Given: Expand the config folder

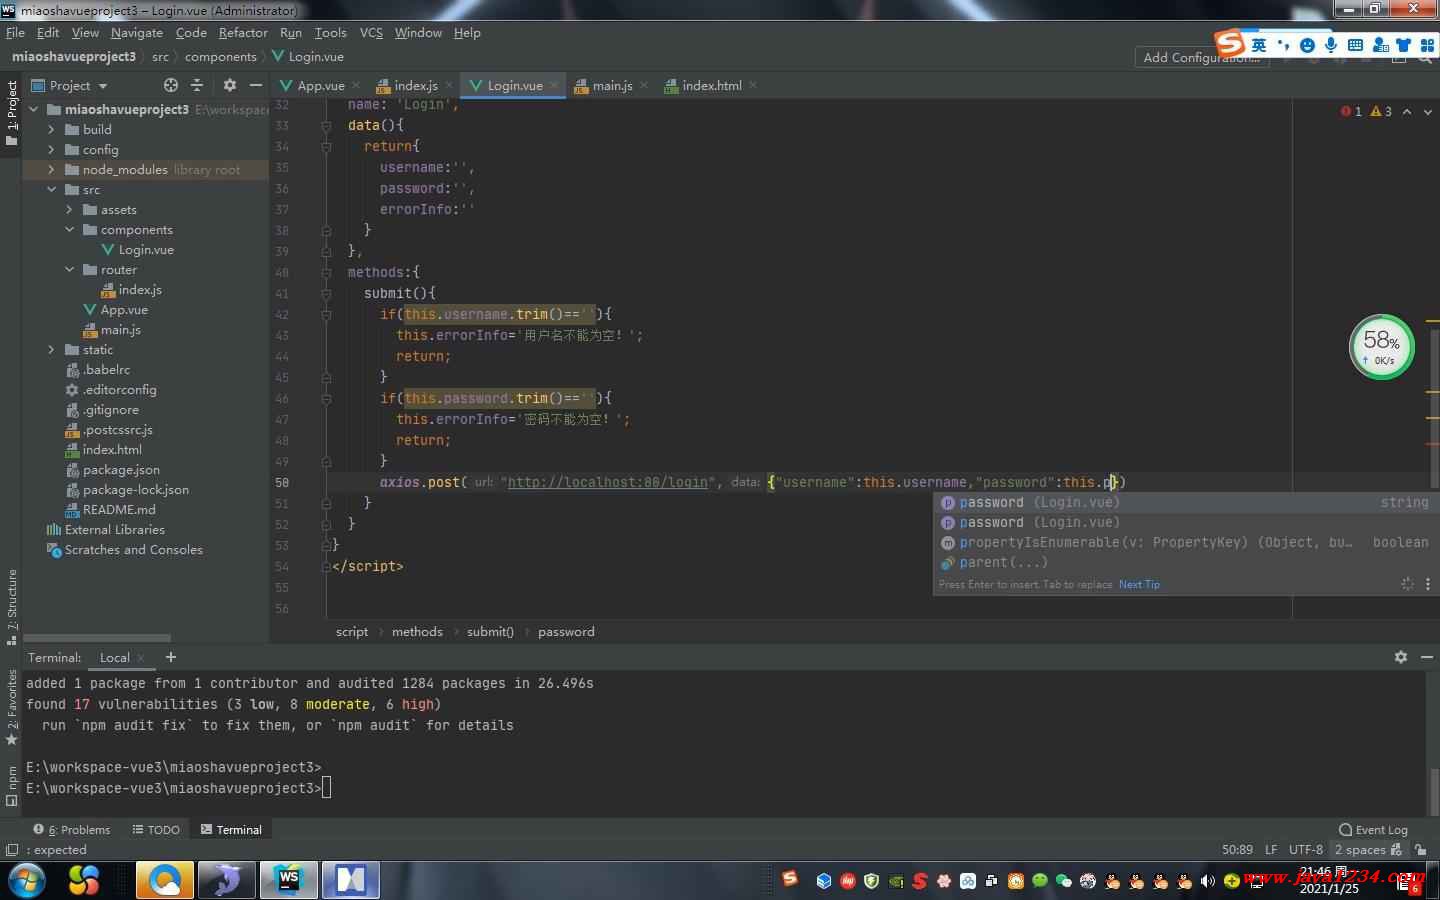Looking at the screenshot, I should click(x=51, y=149).
